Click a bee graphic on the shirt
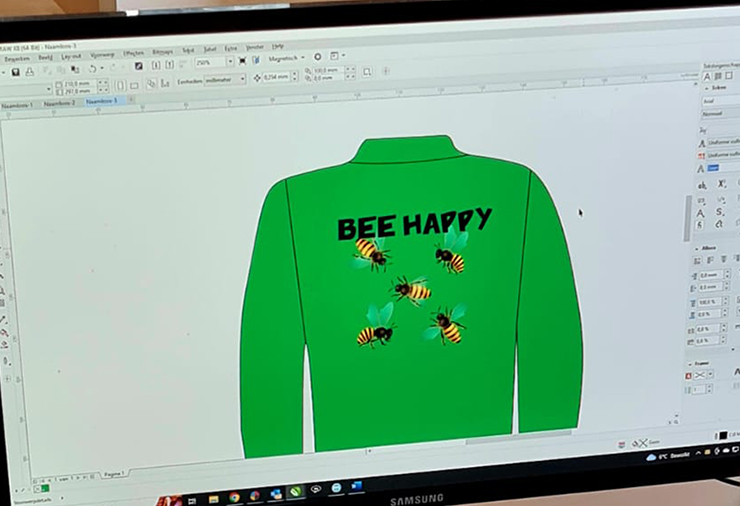Image resolution: width=740 pixels, height=506 pixels. click(411, 290)
